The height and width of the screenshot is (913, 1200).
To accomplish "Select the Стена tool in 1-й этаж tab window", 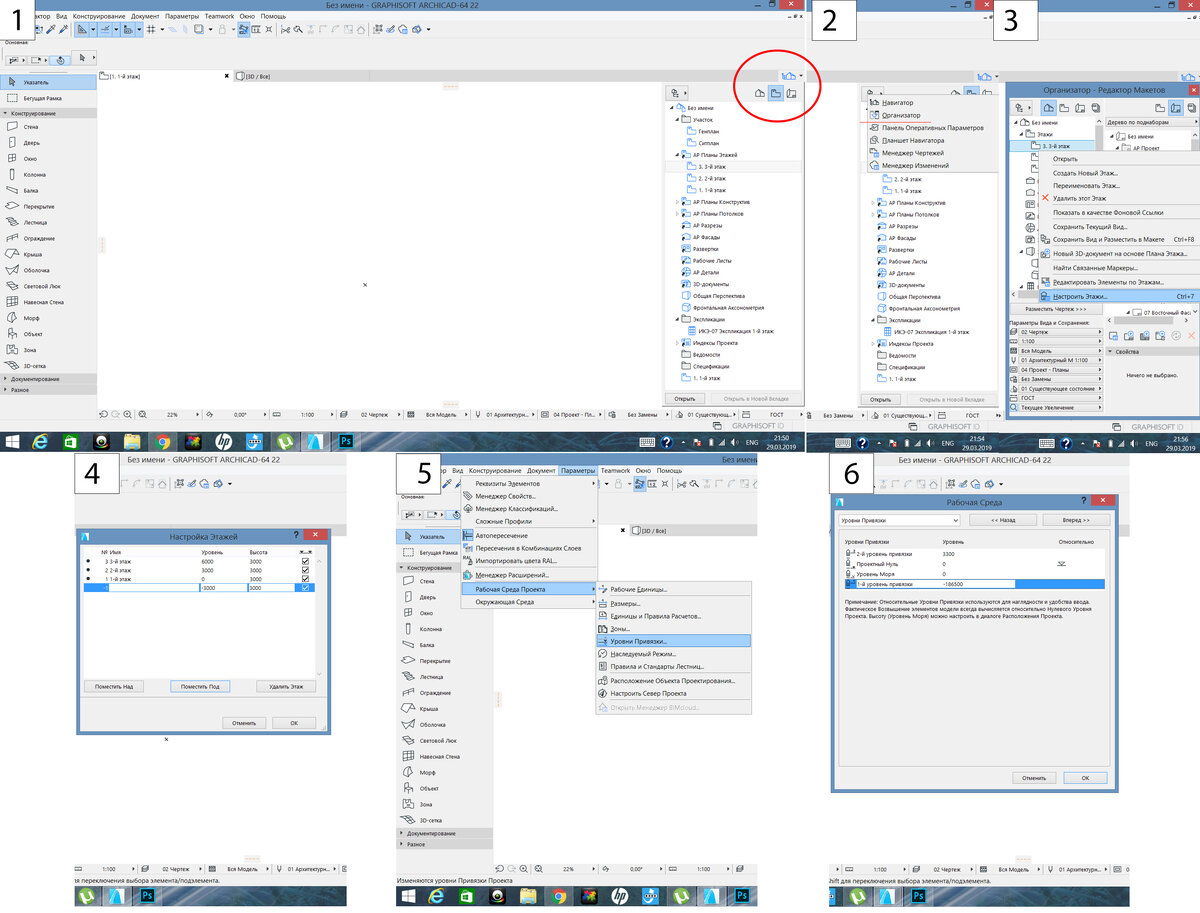I will (48, 127).
